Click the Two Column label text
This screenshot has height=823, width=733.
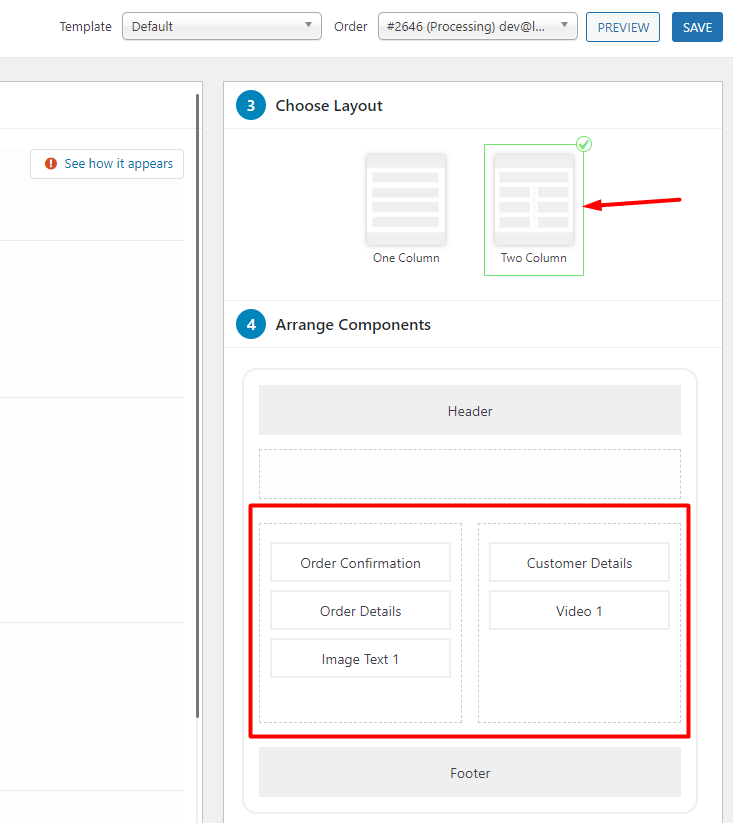coord(534,258)
